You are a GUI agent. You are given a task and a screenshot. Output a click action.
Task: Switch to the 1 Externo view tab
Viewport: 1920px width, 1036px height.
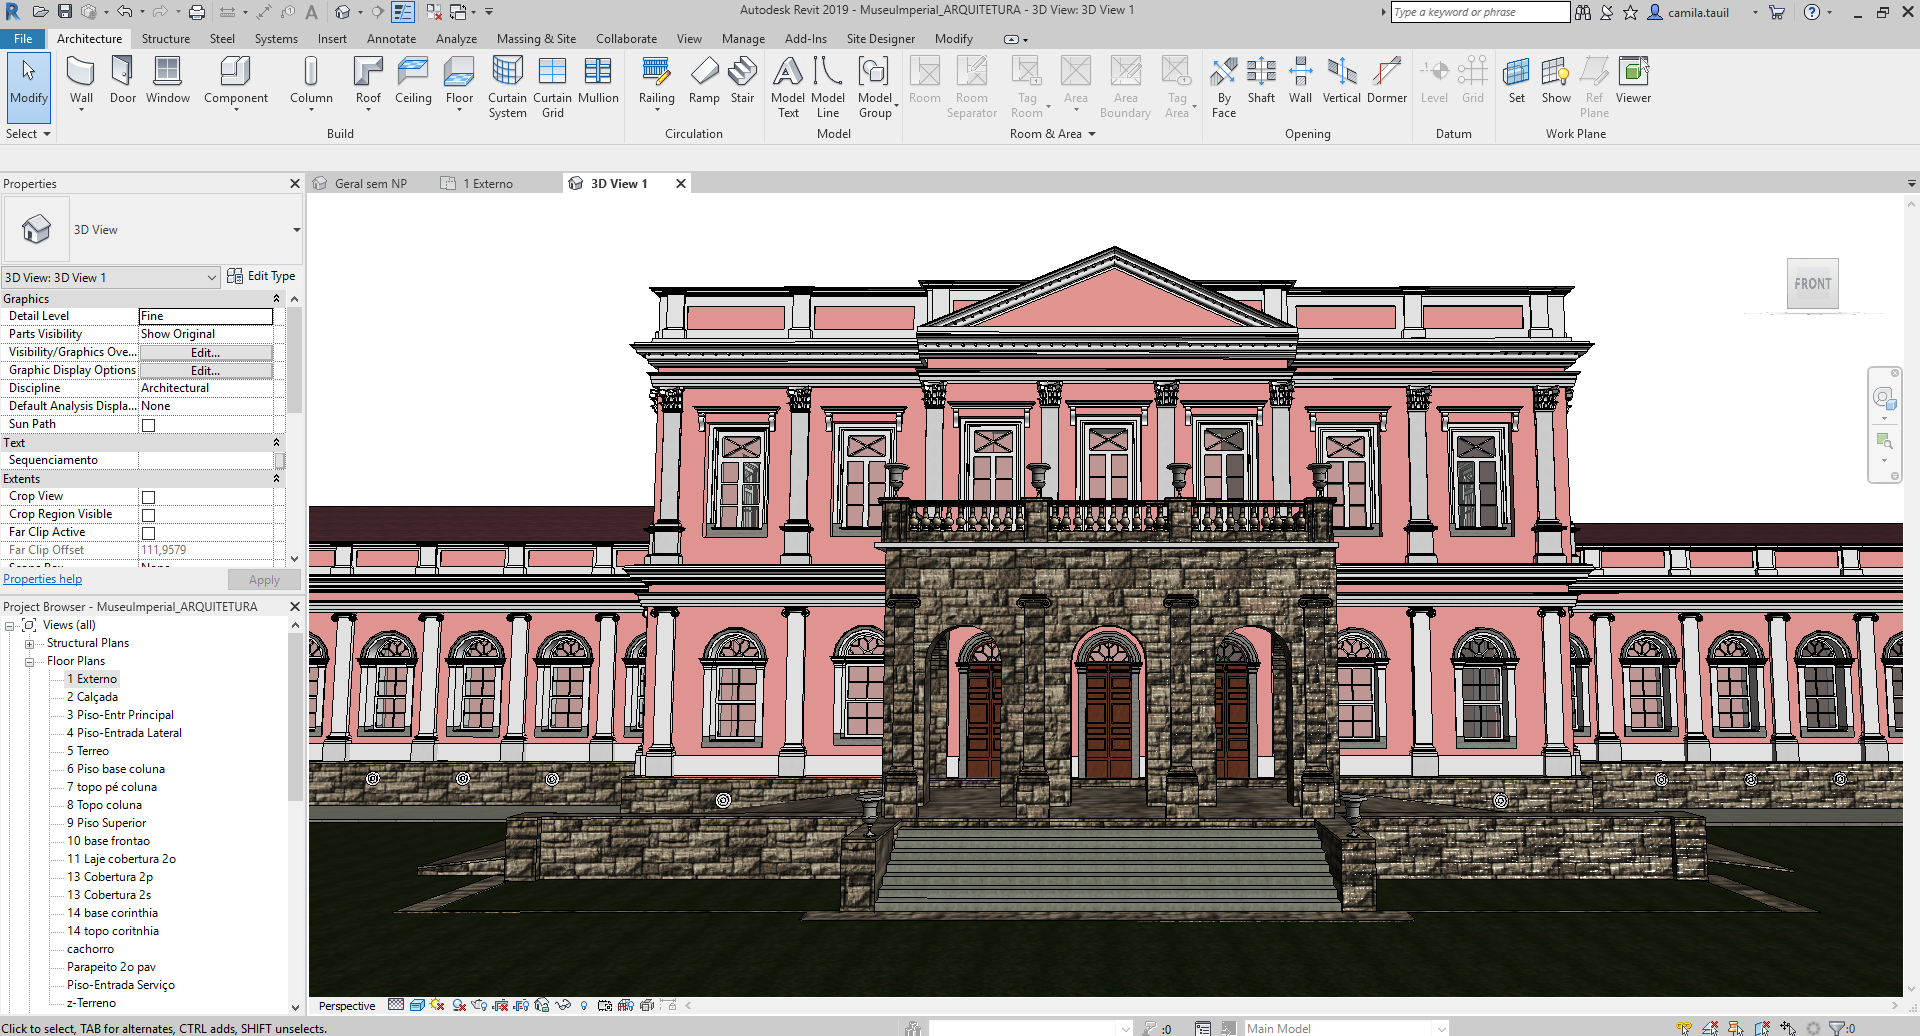[487, 184]
